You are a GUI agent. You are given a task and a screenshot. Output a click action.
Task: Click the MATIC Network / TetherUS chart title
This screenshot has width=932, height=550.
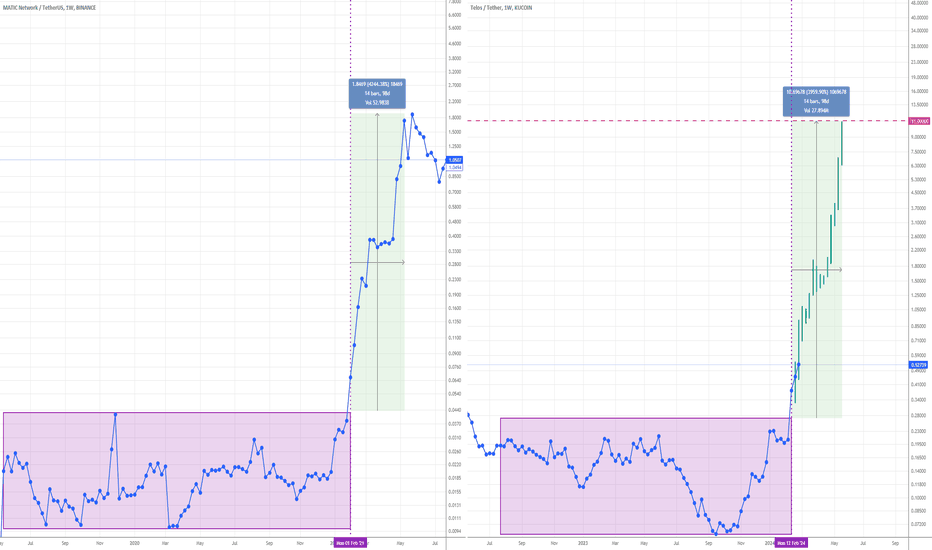49,8
